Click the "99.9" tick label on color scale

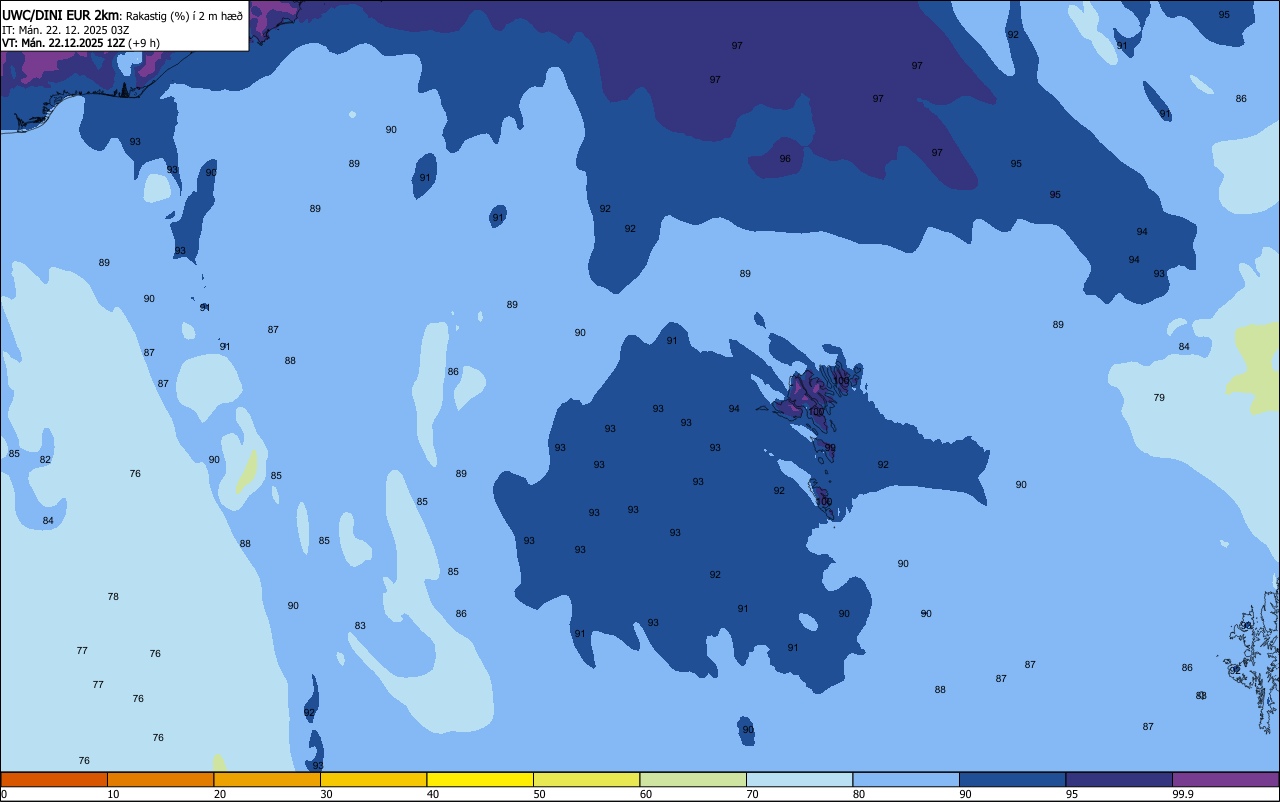pos(1184,794)
